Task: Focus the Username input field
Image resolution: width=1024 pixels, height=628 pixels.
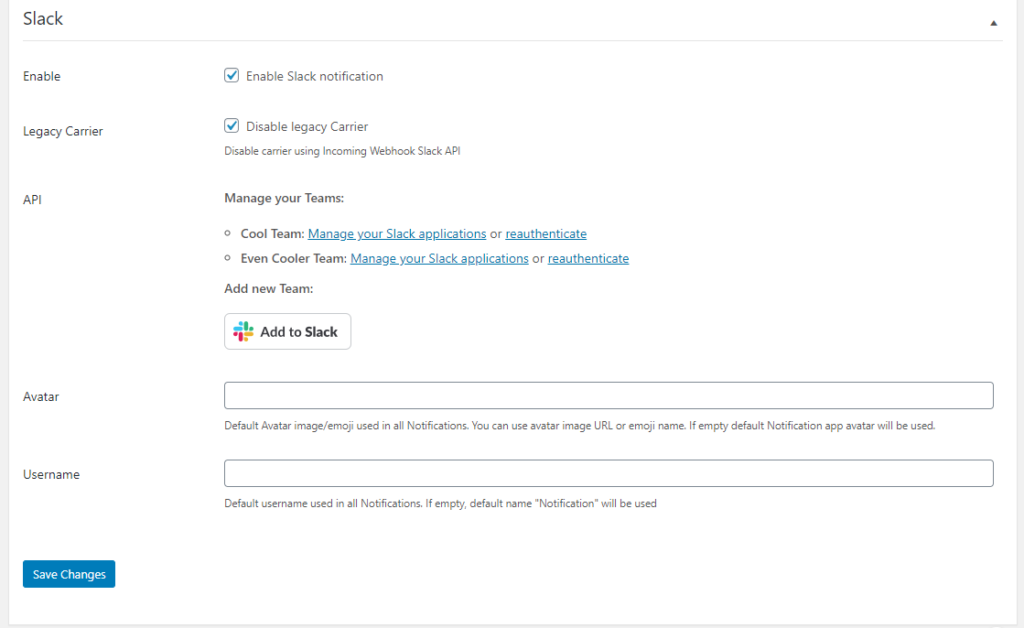Action: [608, 473]
